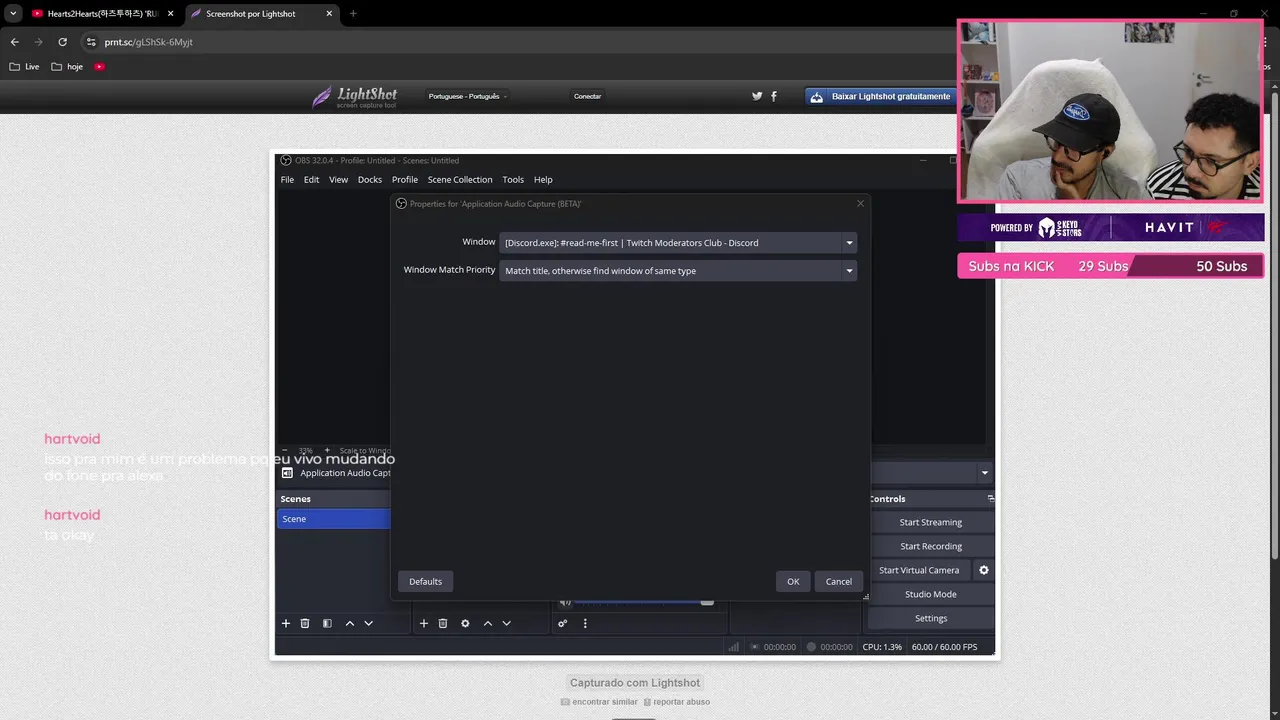
Task: Close the Screenshot por Lightshot tab
Action: coord(329,14)
